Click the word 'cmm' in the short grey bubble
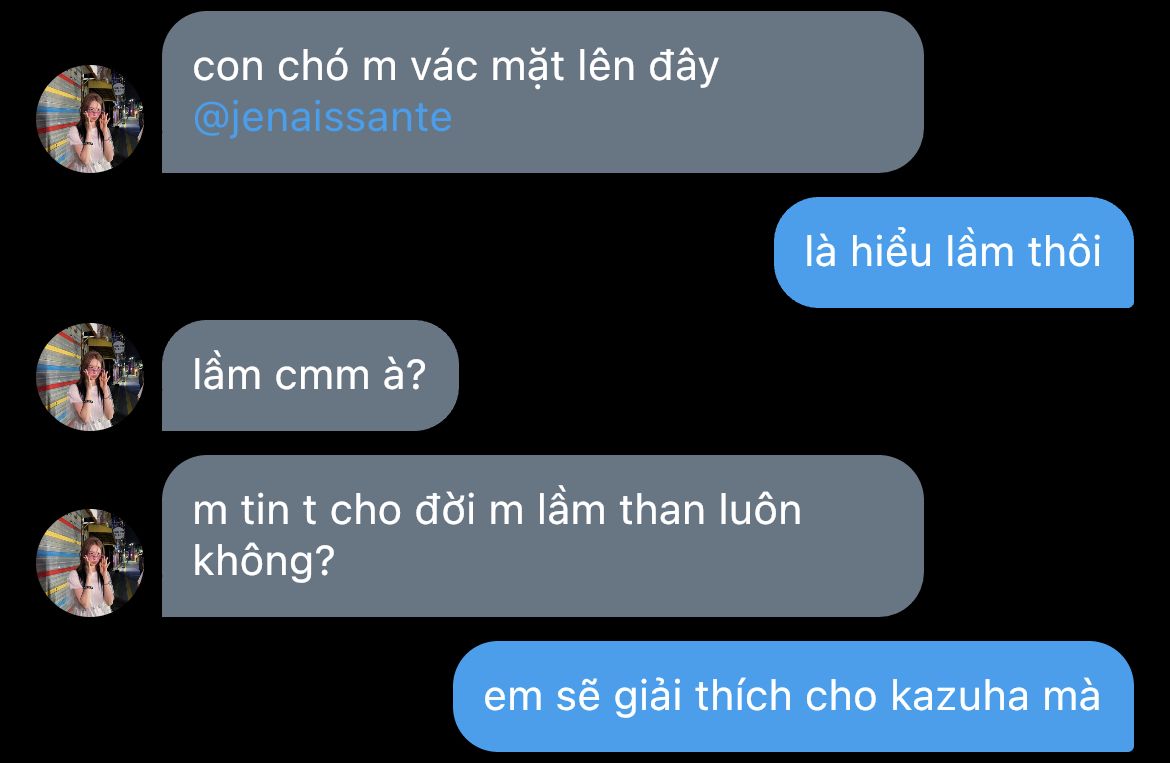Viewport: 1170px width, 763px height. point(322,376)
